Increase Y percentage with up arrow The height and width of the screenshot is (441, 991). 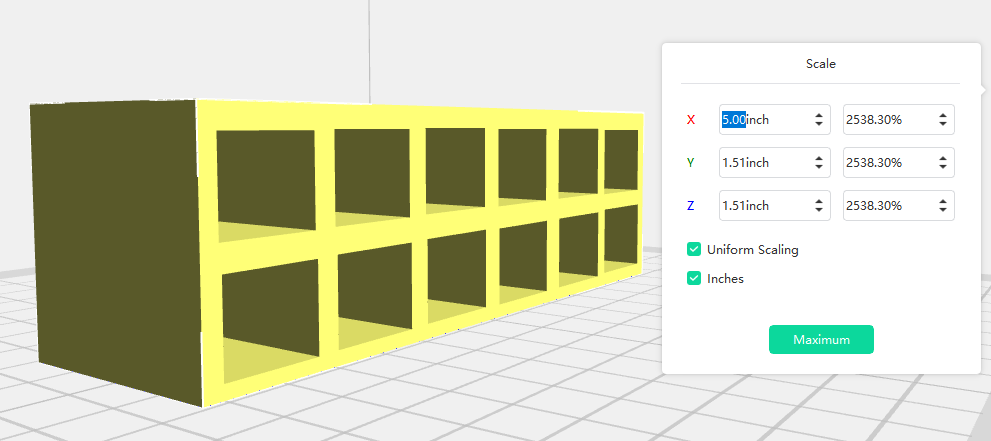[943, 158]
